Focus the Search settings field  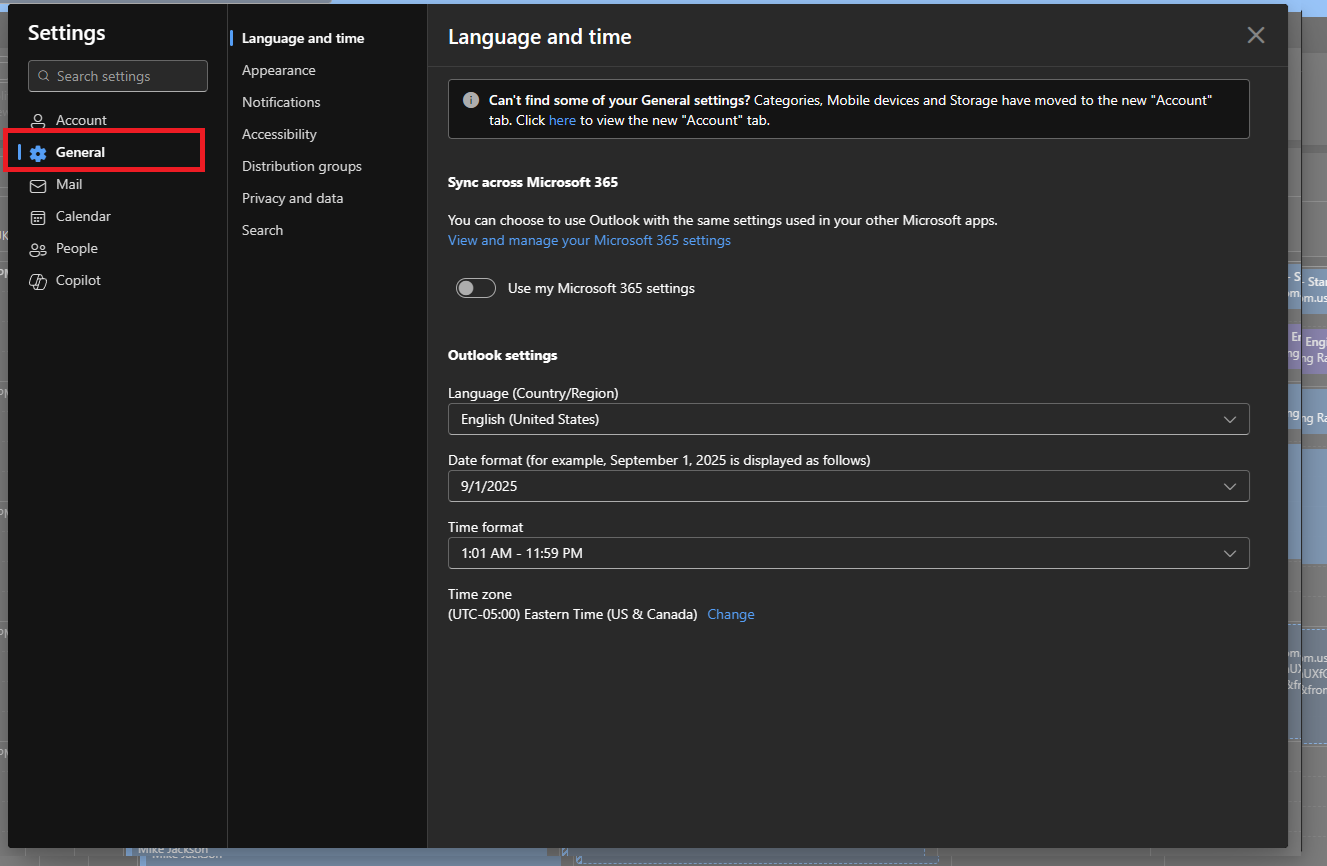click(118, 76)
